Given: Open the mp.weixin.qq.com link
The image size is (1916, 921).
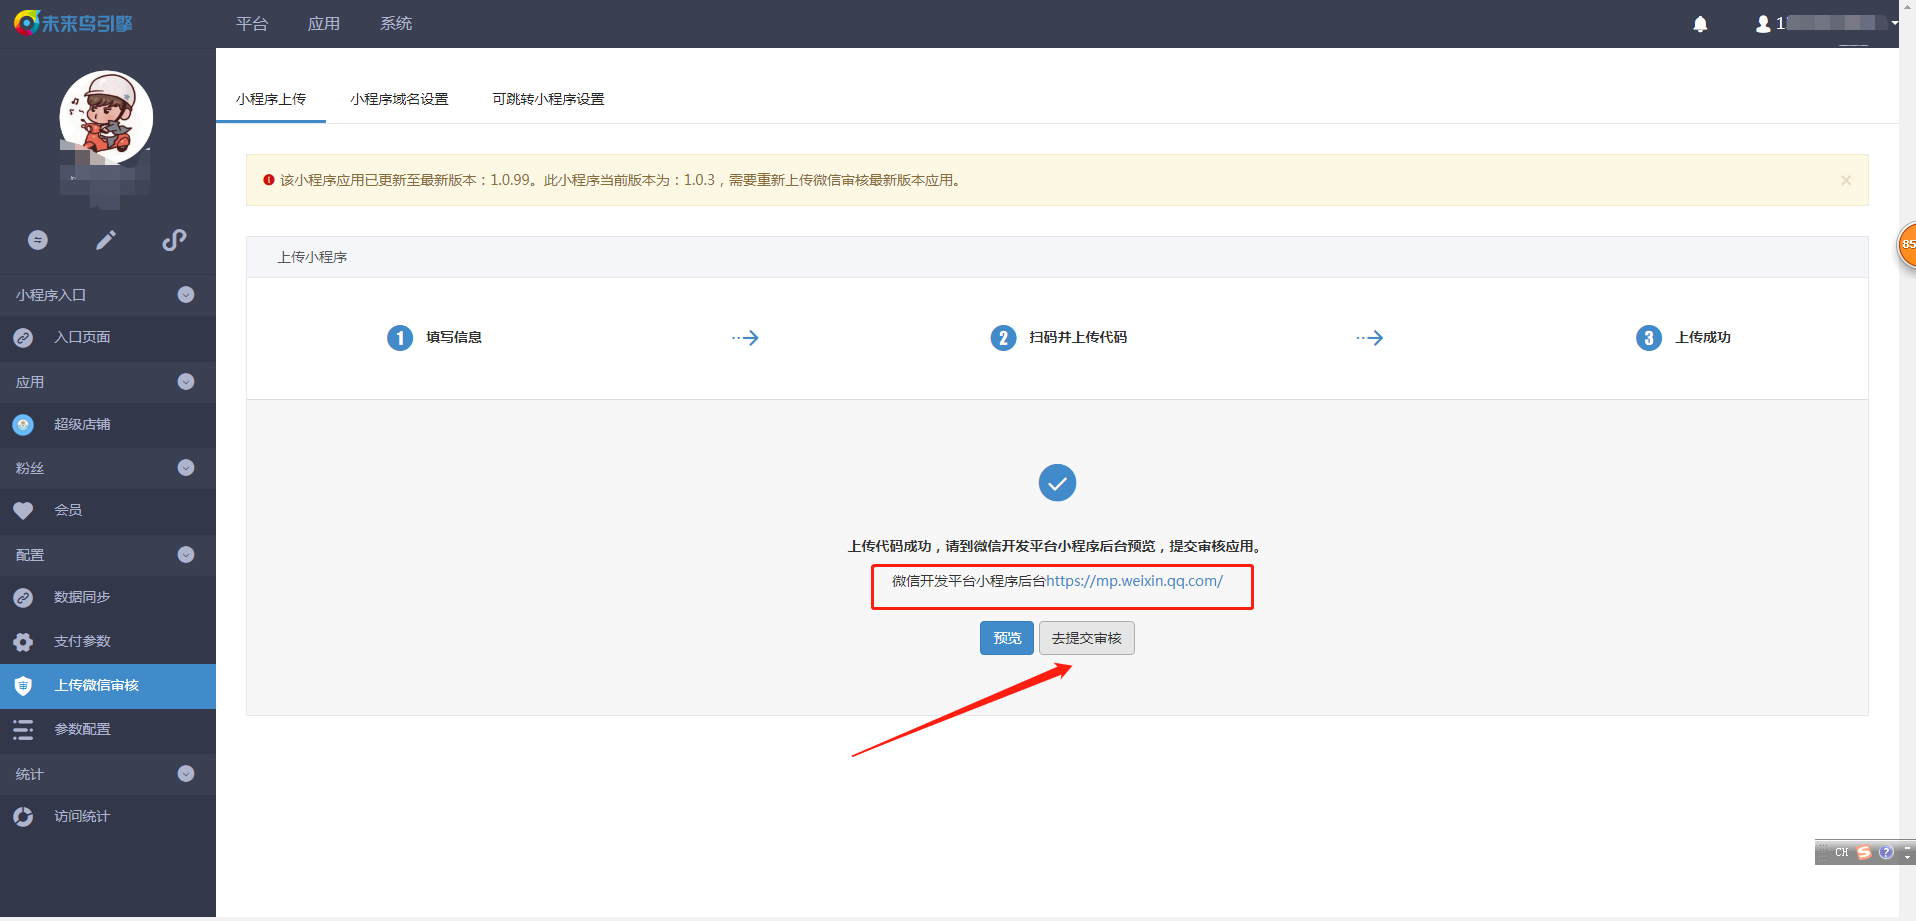Looking at the screenshot, I should [x=1134, y=581].
